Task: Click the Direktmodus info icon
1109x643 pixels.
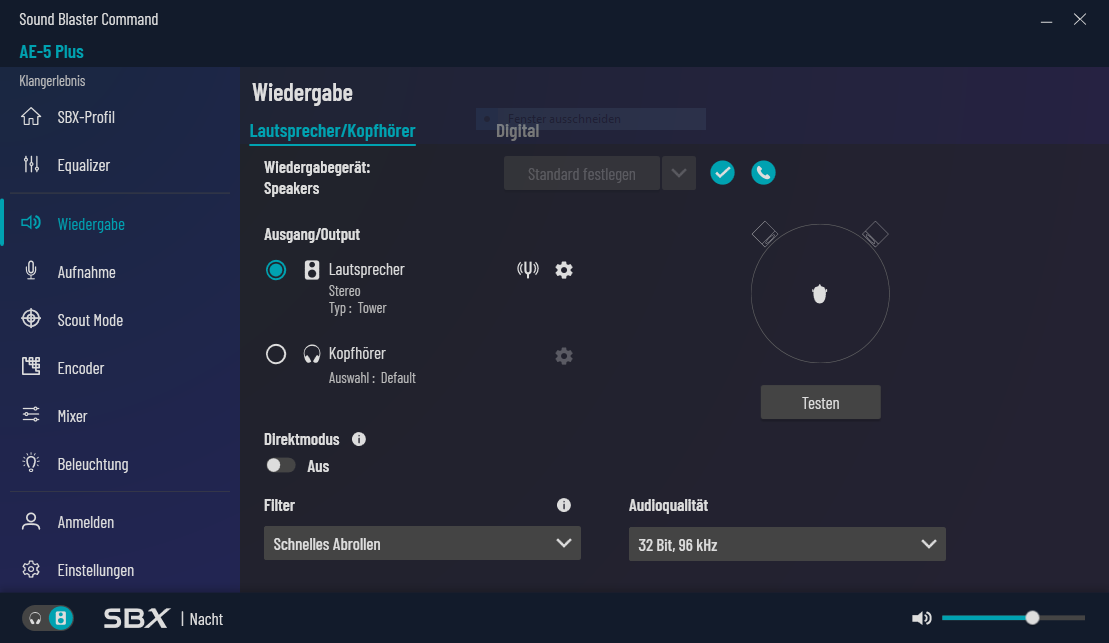Action: [x=359, y=439]
